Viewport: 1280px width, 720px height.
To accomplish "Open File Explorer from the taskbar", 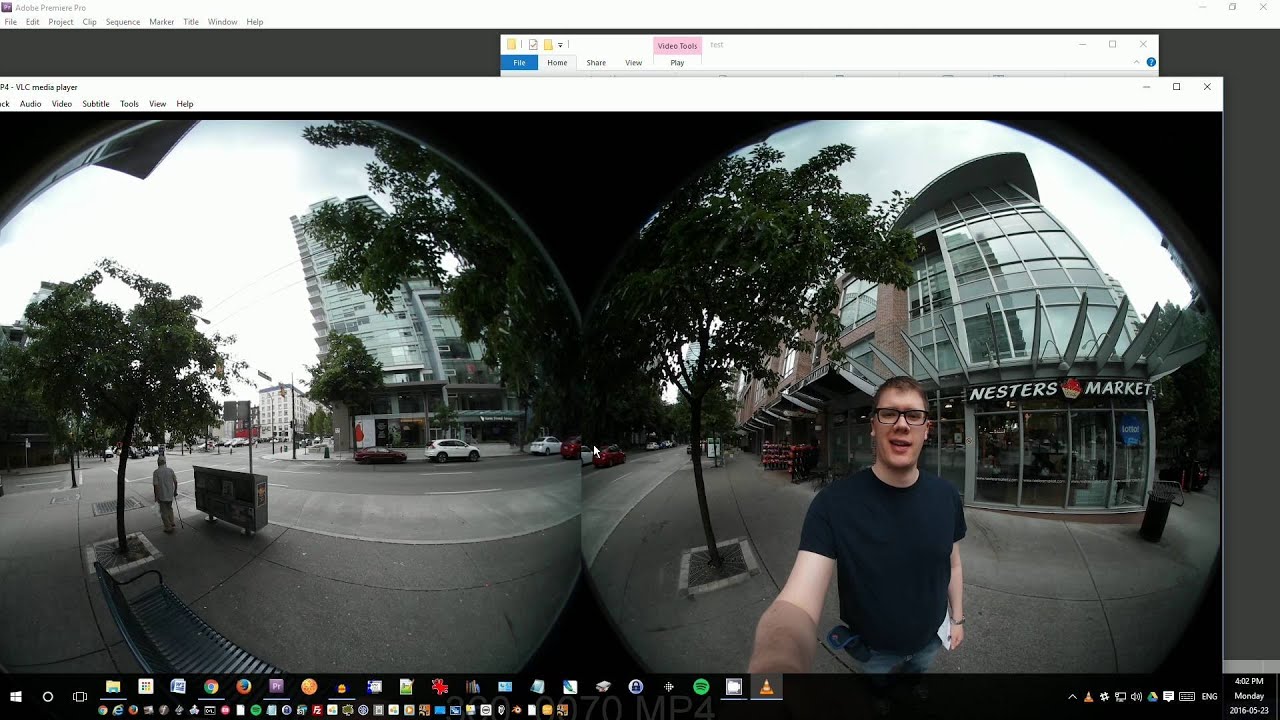I will pyautogui.click(x=113, y=687).
